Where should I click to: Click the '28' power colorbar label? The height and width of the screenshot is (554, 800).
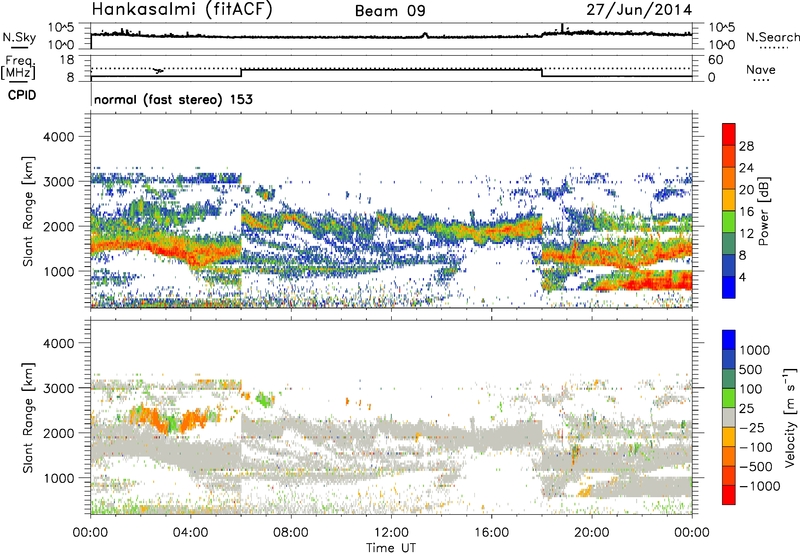746,146
